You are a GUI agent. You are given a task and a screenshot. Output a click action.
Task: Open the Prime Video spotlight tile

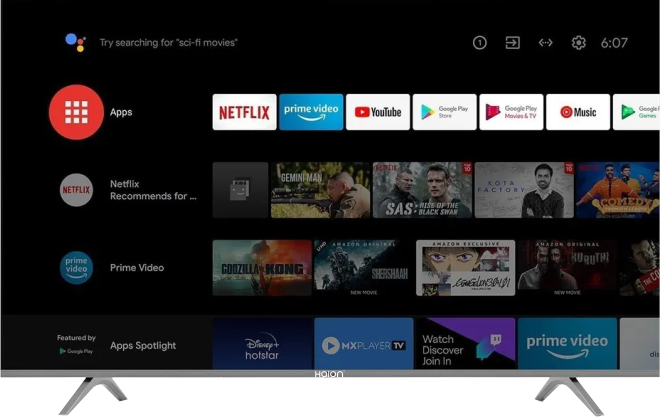(567, 343)
